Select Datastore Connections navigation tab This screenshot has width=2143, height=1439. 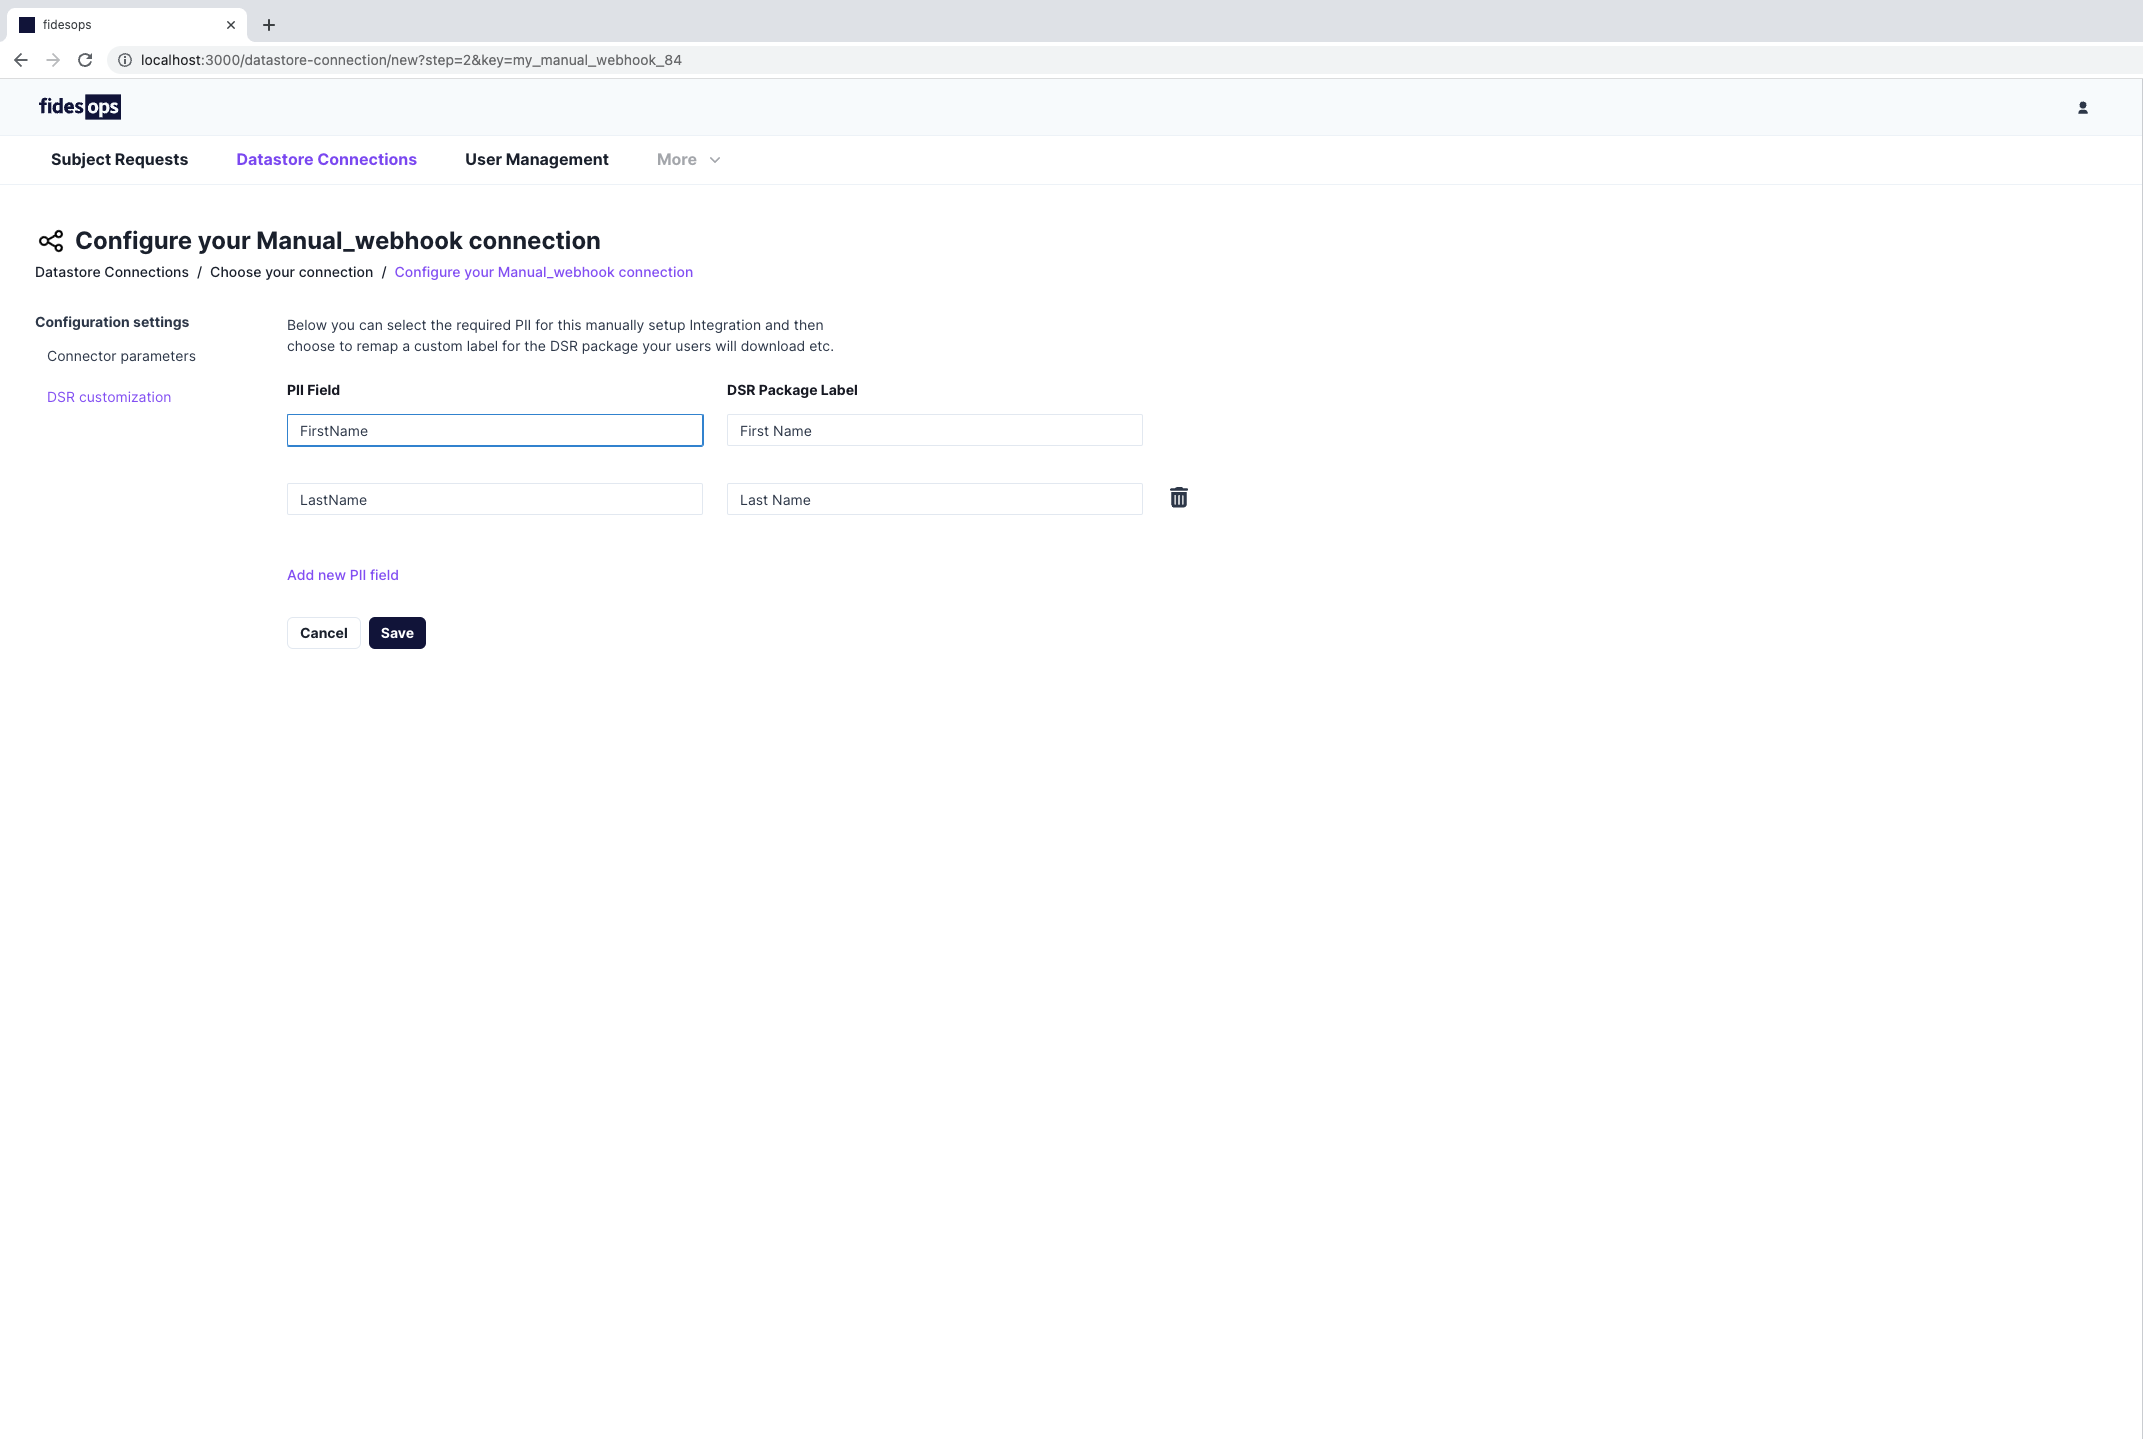[326, 160]
